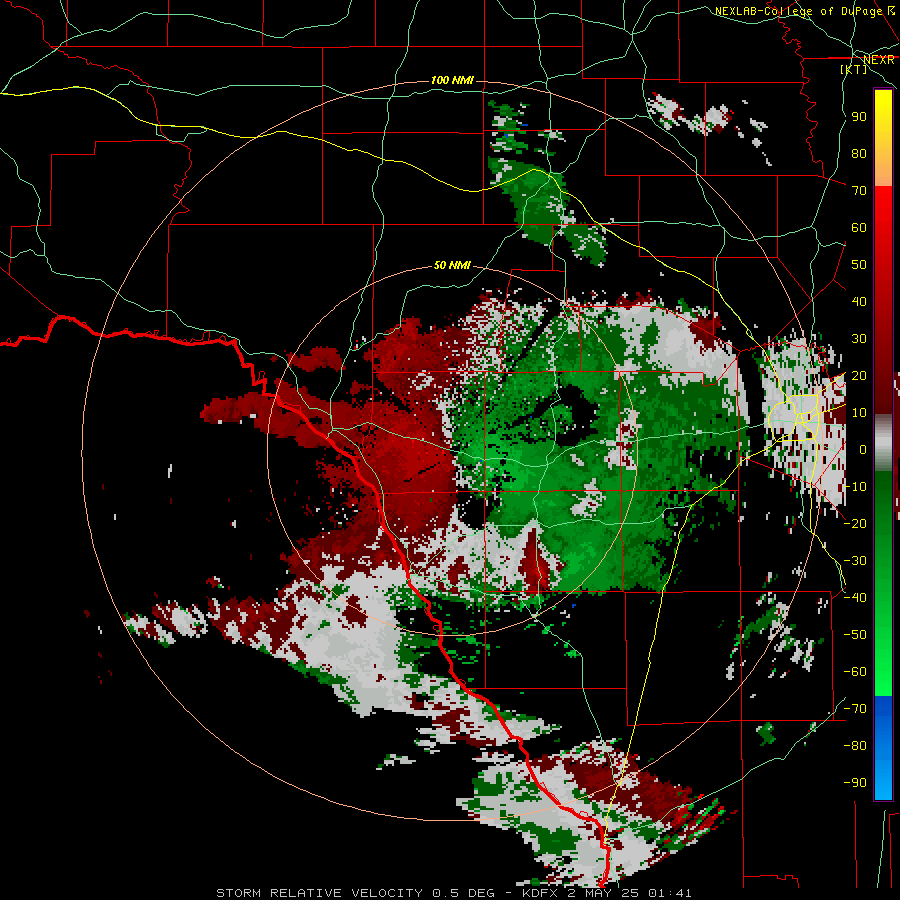Select the 90 value on velocity scale
Image resolution: width=900 pixels, height=900 pixels.
(x=859, y=117)
